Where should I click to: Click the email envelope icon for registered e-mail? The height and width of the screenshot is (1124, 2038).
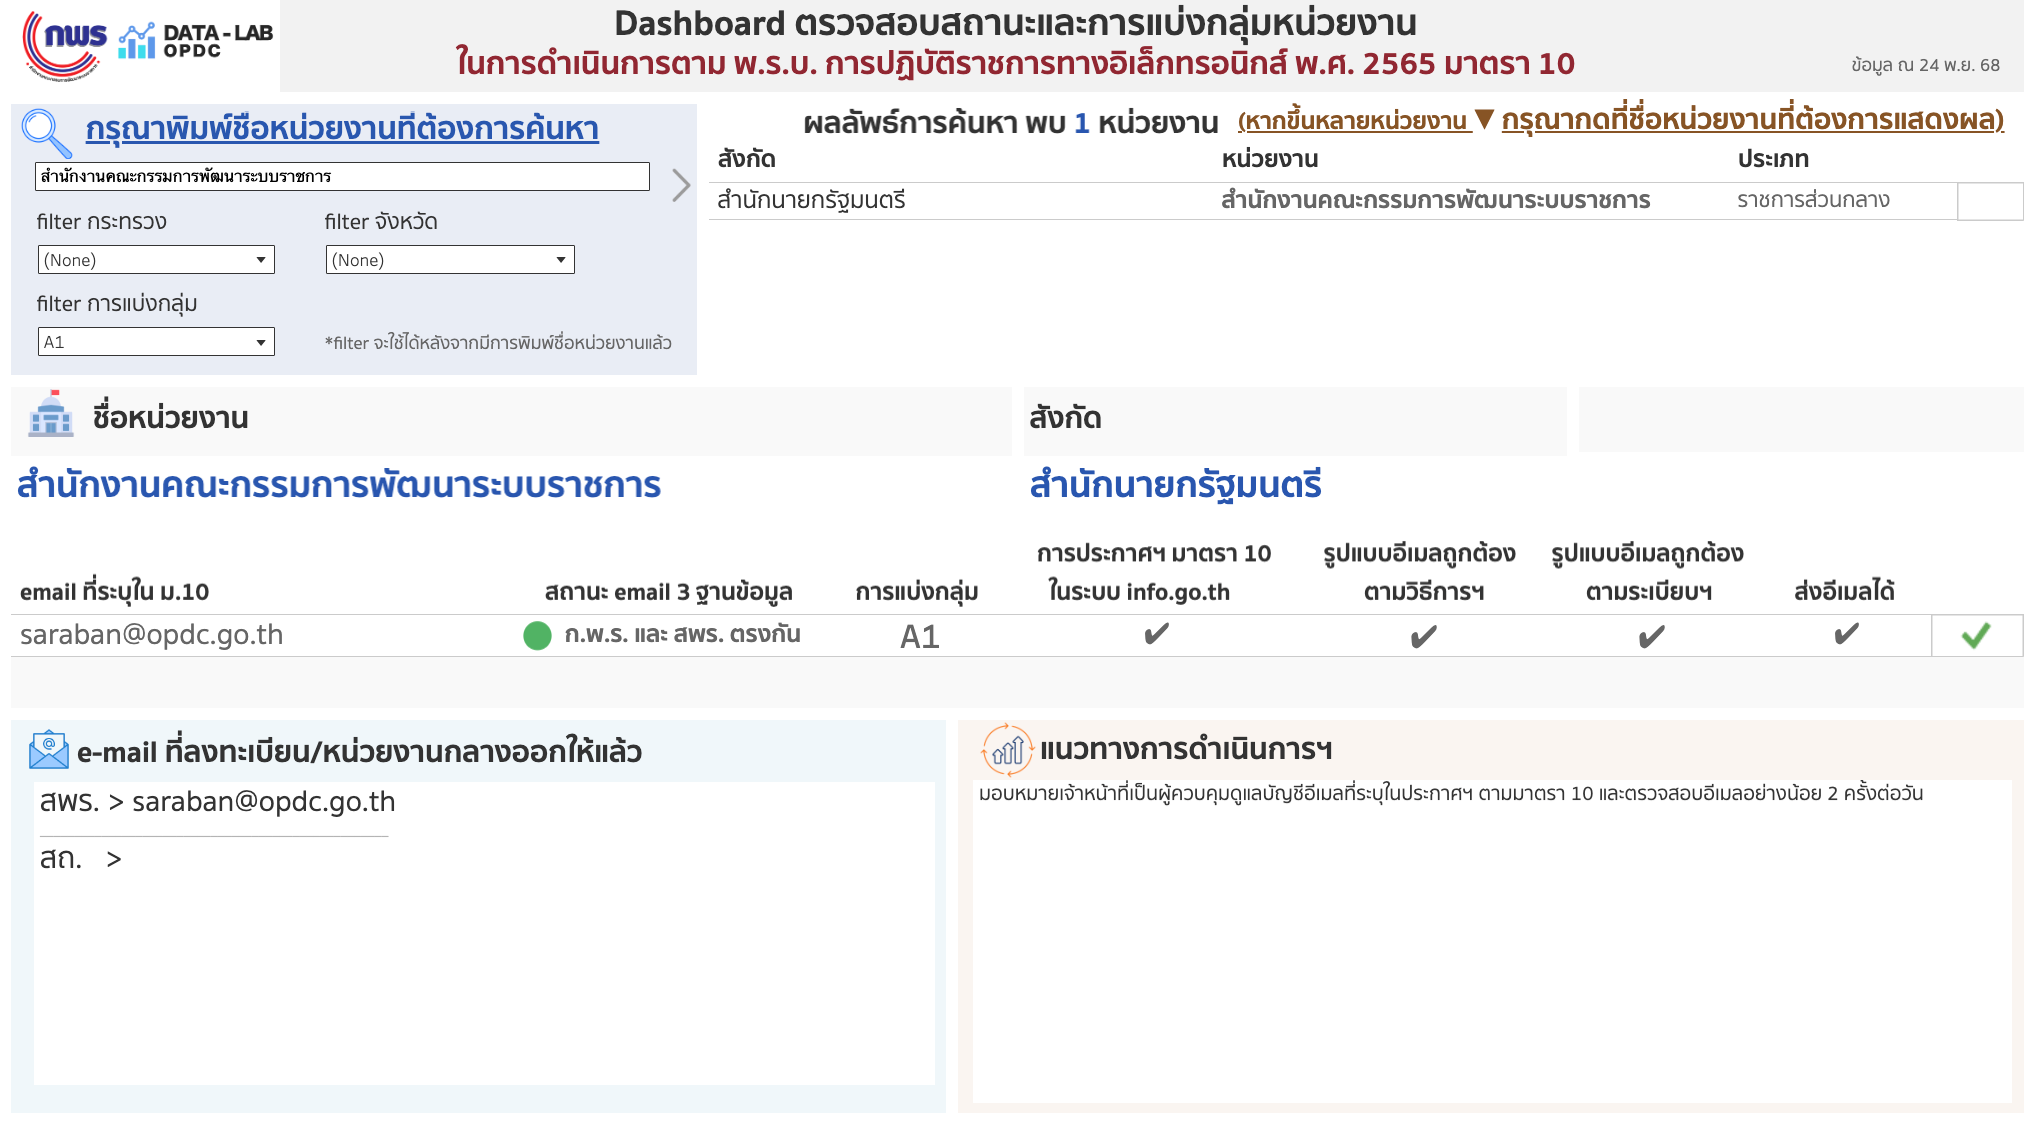pyautogui.click(x=49, y=750)
